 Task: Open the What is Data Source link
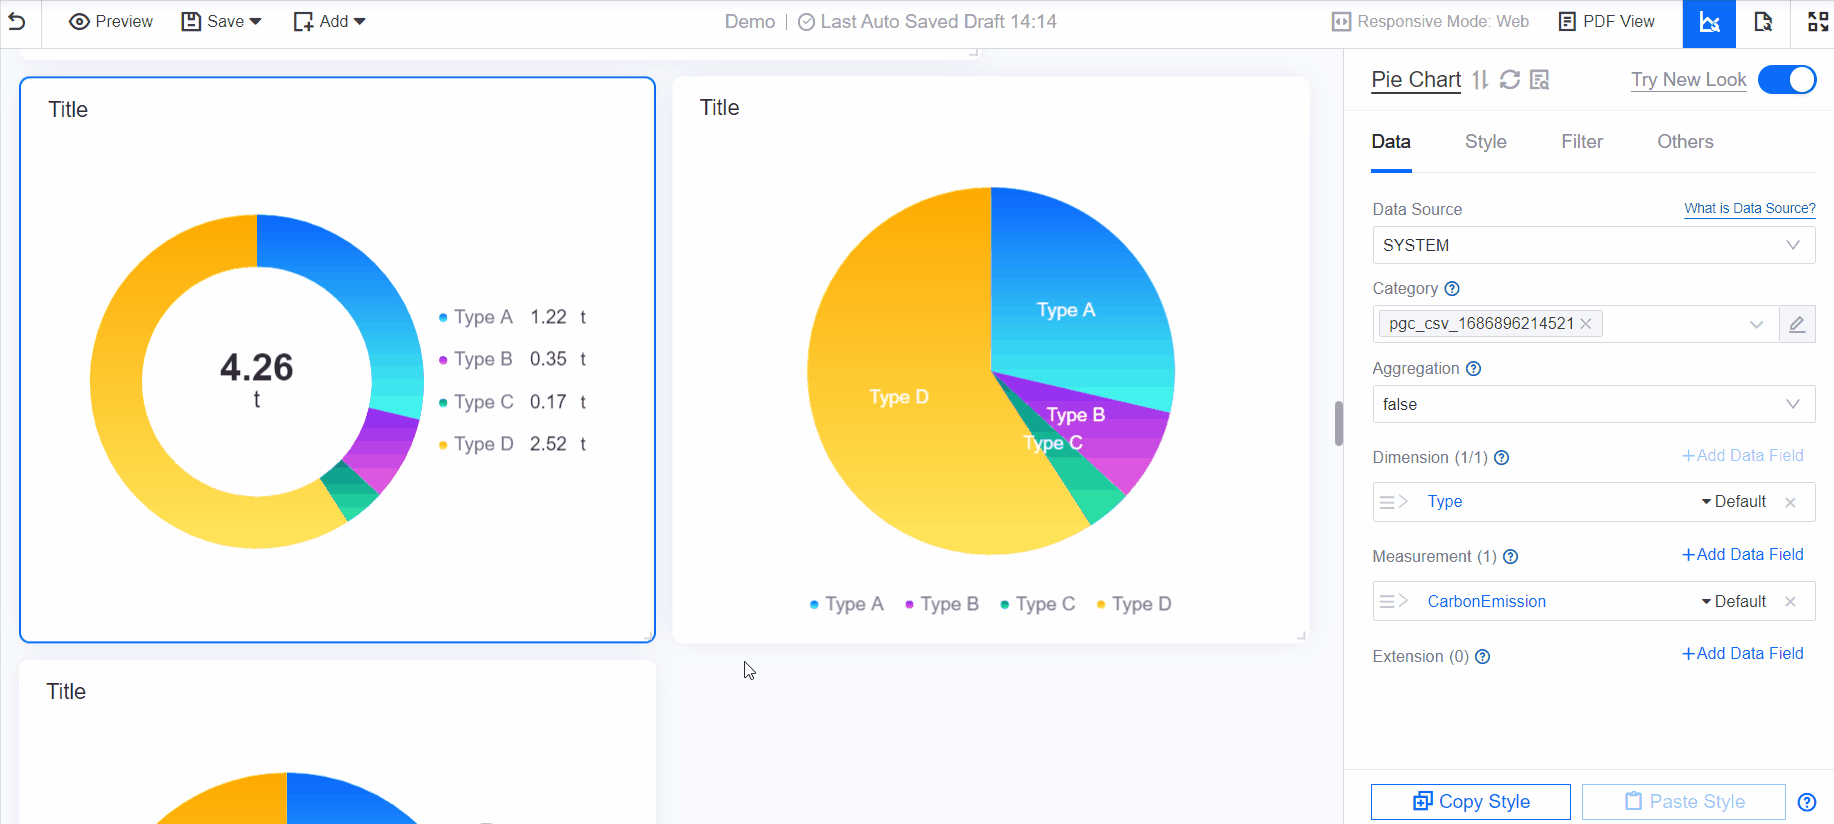pos(1749,208)
